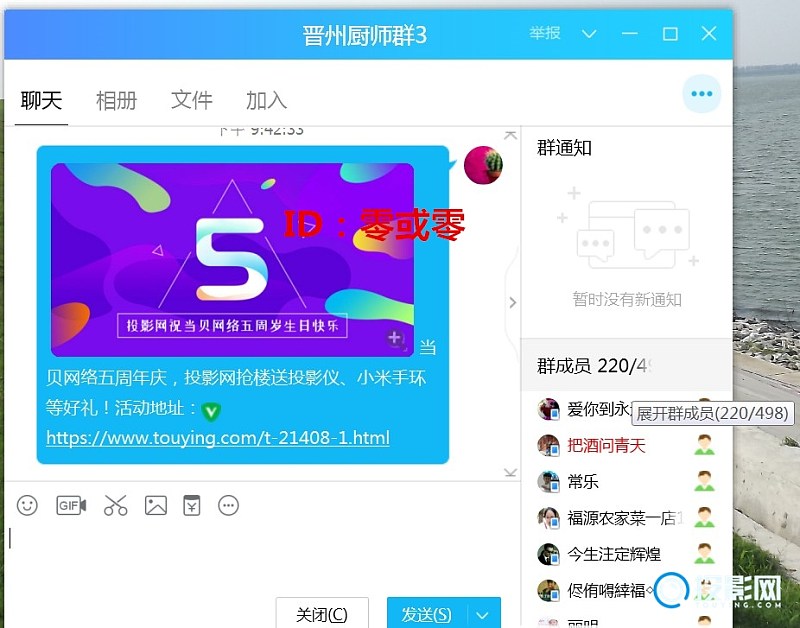
Task: Open the purple 5th anniversary image thumbnail
Action: 232,260
